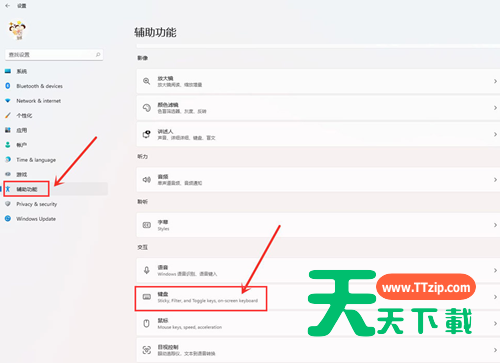Click the 目视控制 eye control icon
The width and height of the screenshot is (500, 363).
147,350
